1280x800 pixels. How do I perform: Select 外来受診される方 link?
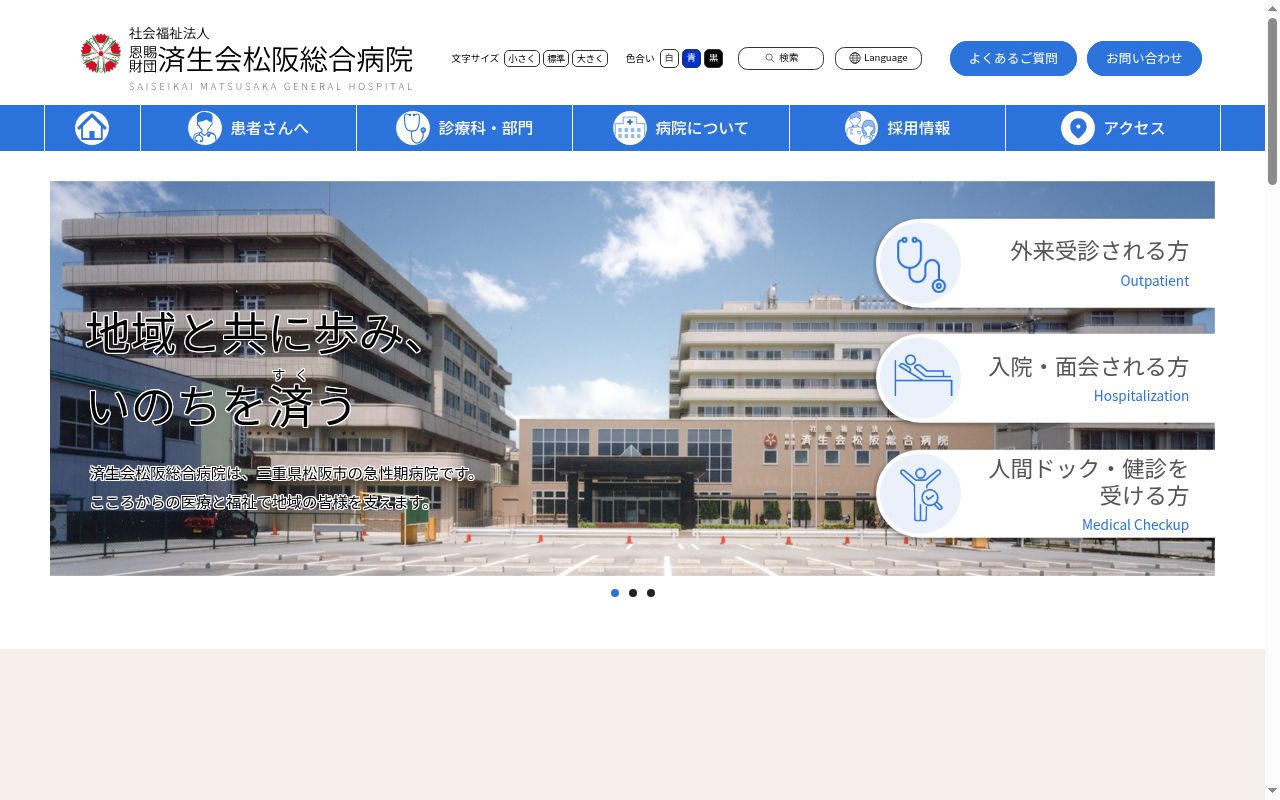[x=1046, y=263]
